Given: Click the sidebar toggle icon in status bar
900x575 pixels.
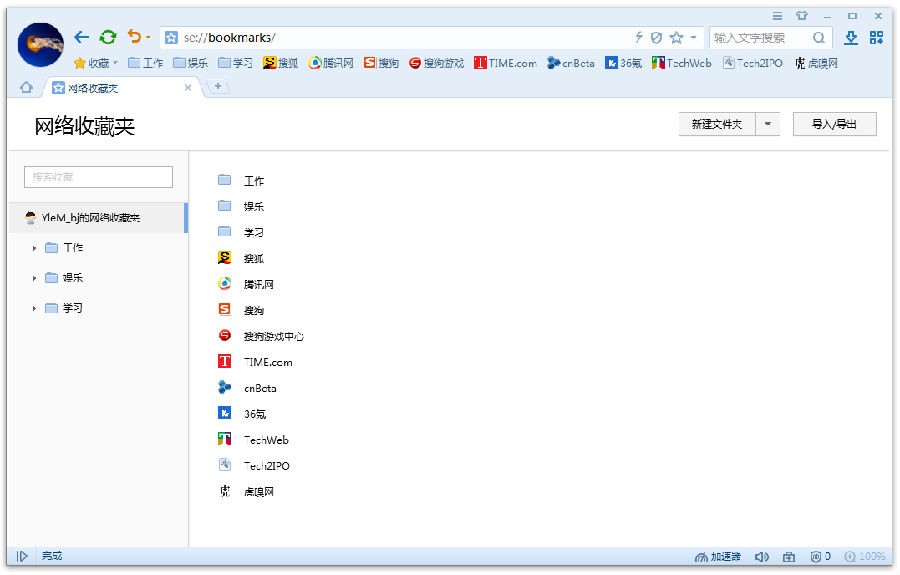Looking at the screenshot, I should (22, 557).
